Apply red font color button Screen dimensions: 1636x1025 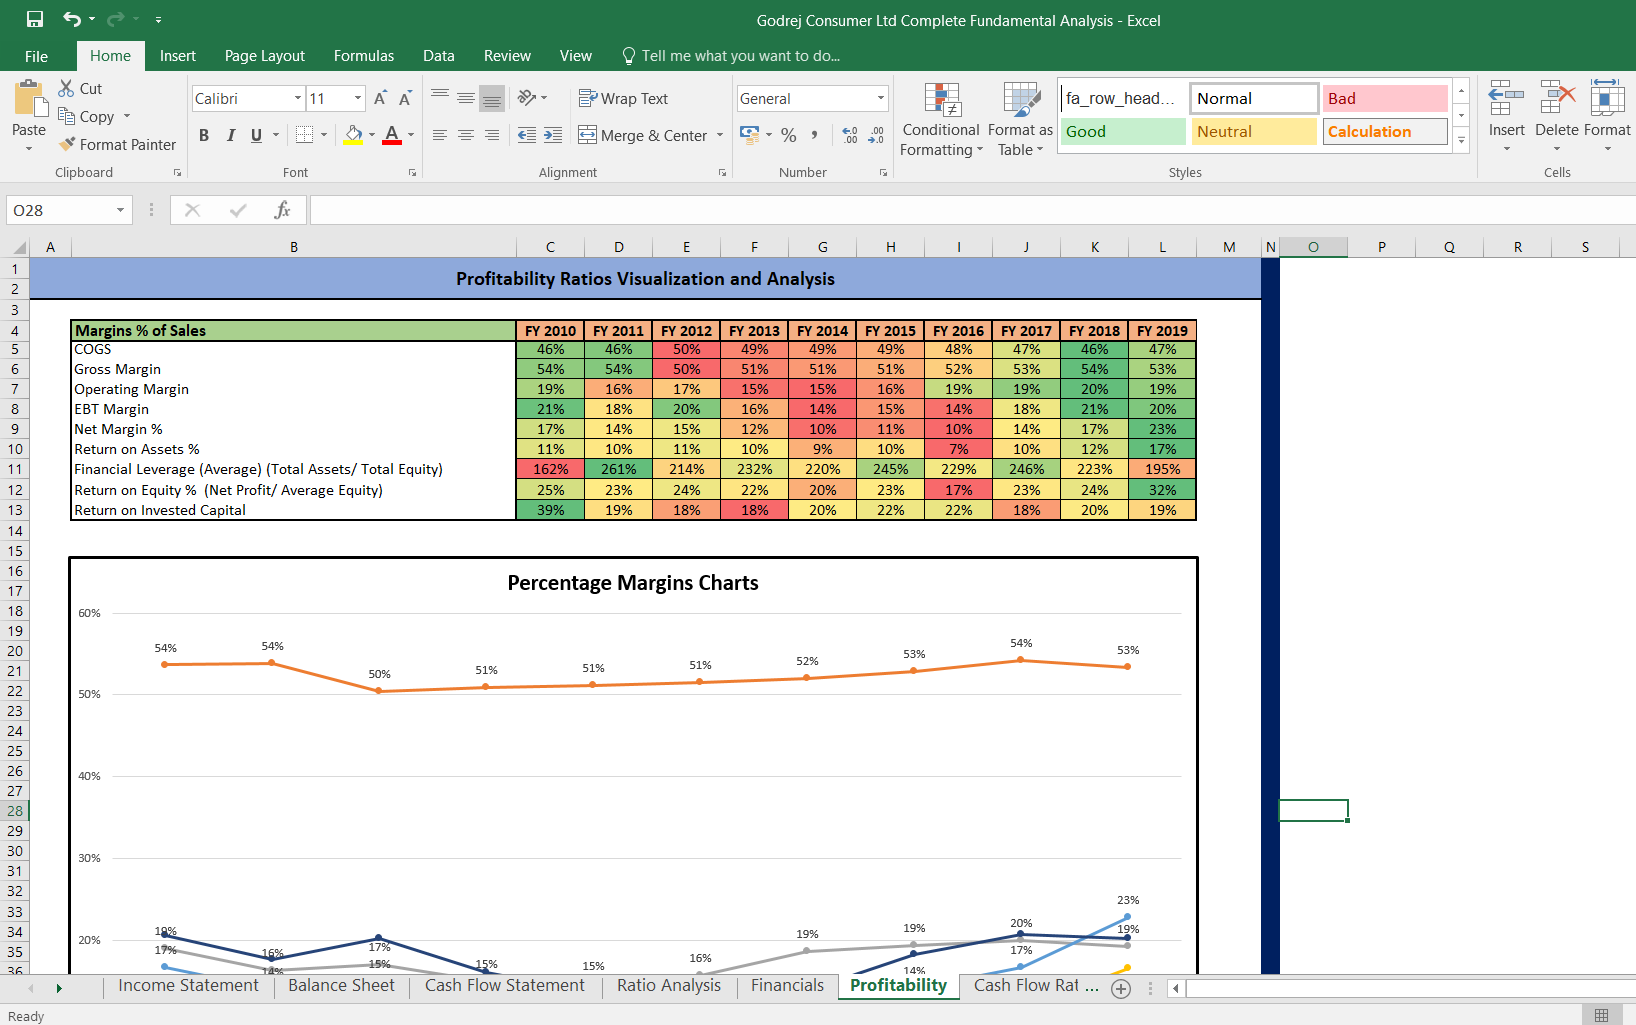392,135
